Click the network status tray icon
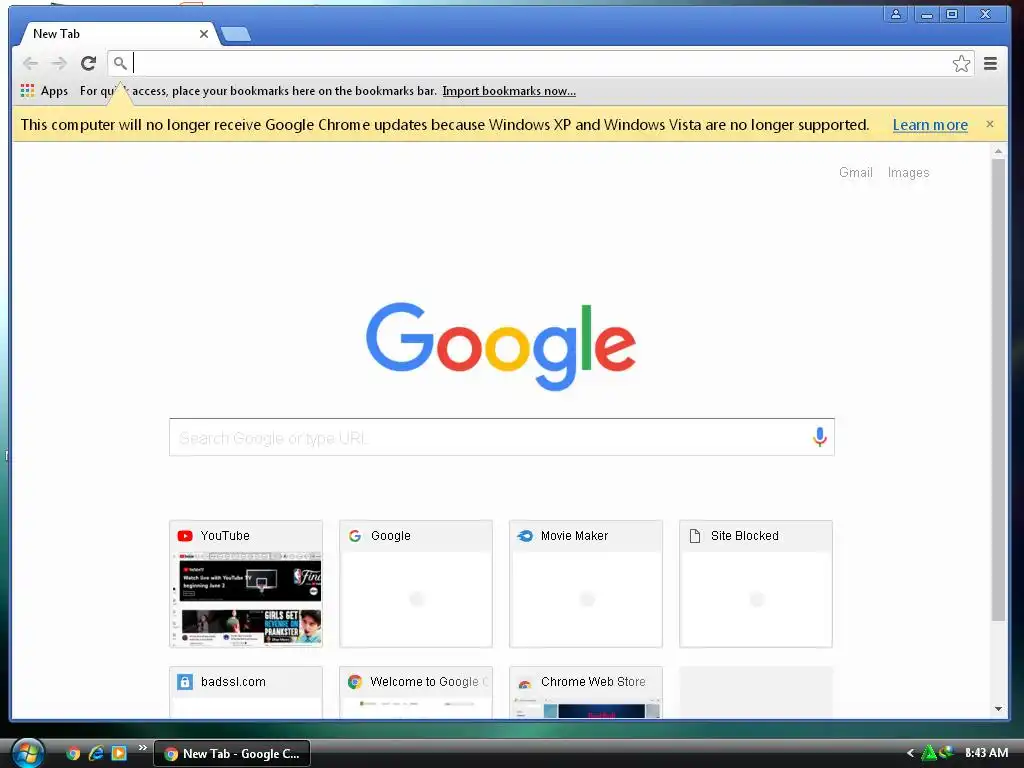This screenshot has width=1024, height=768. pyautogui.click(x=946, y=752)
